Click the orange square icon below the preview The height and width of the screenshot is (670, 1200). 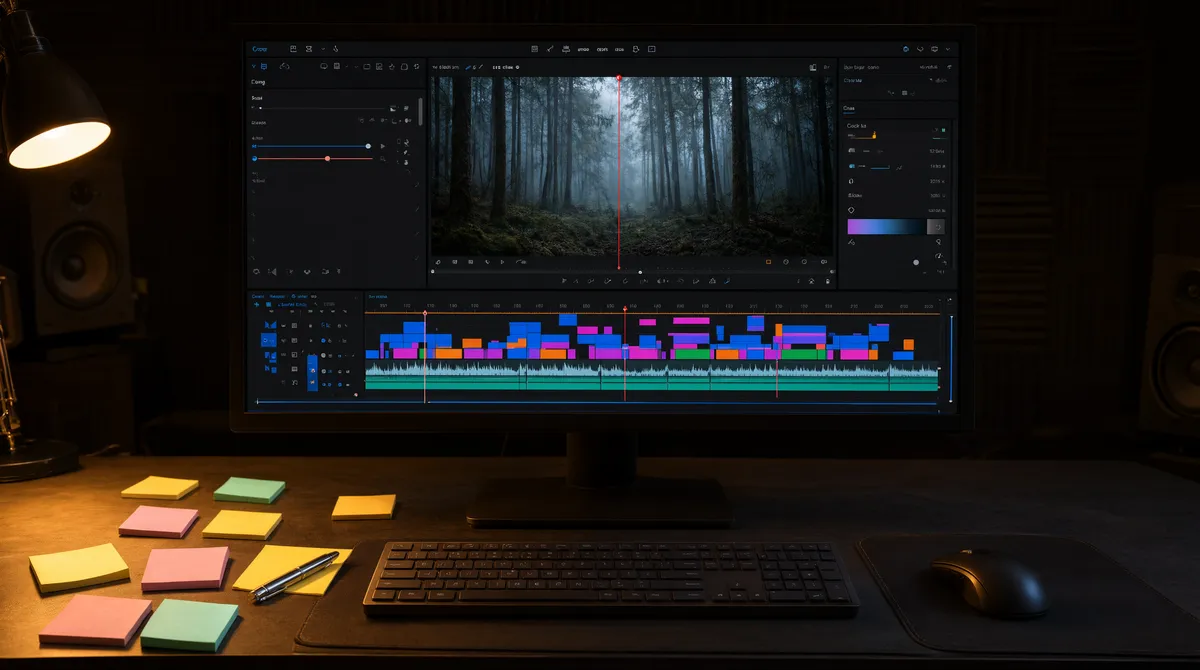coord(768,262)
